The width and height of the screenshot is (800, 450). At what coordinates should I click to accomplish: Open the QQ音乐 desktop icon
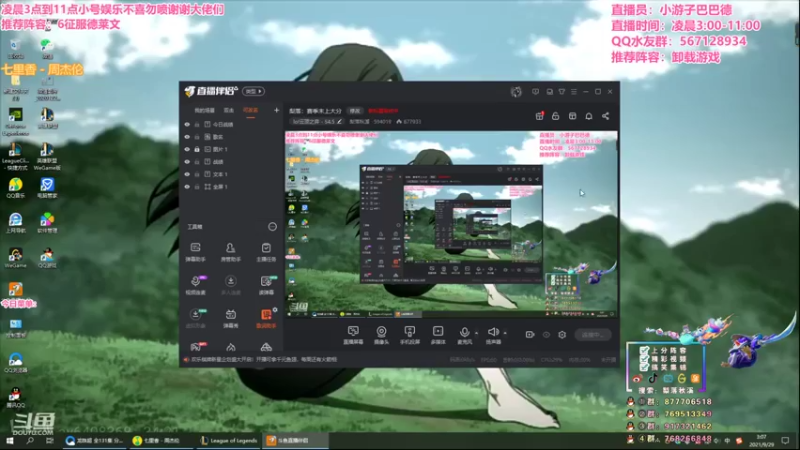pos(15,188)
